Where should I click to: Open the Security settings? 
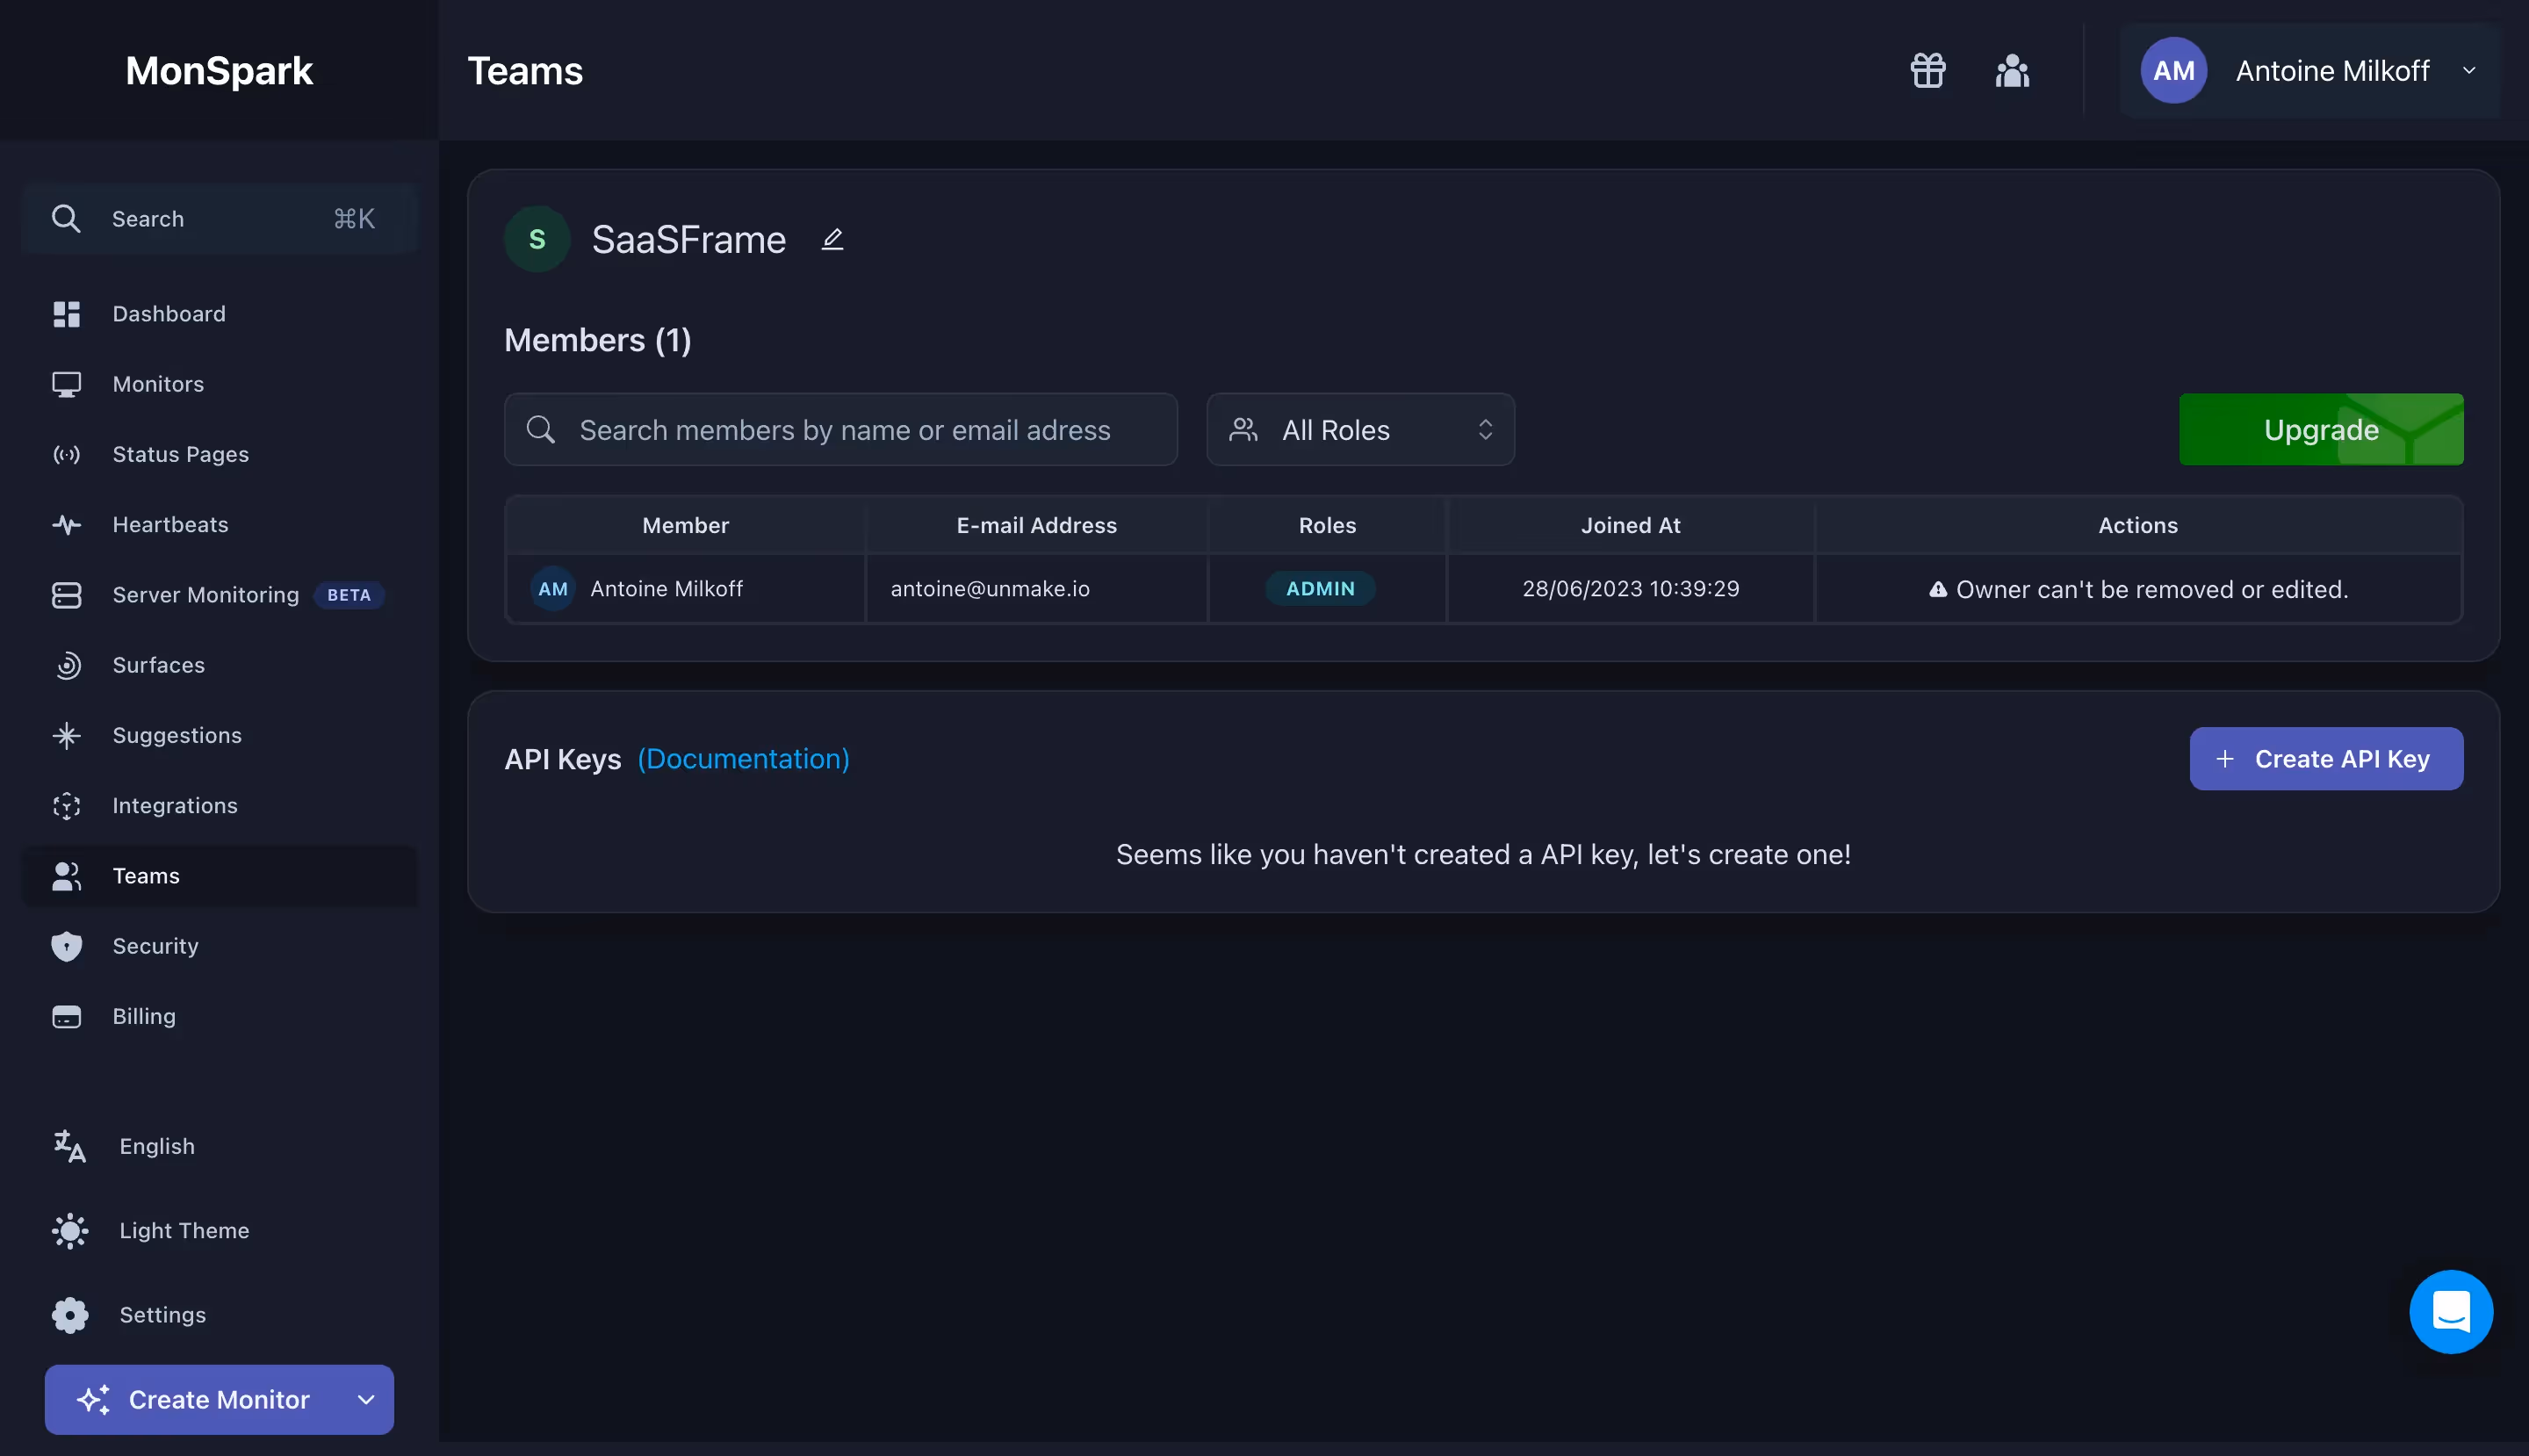coord(155,945)
